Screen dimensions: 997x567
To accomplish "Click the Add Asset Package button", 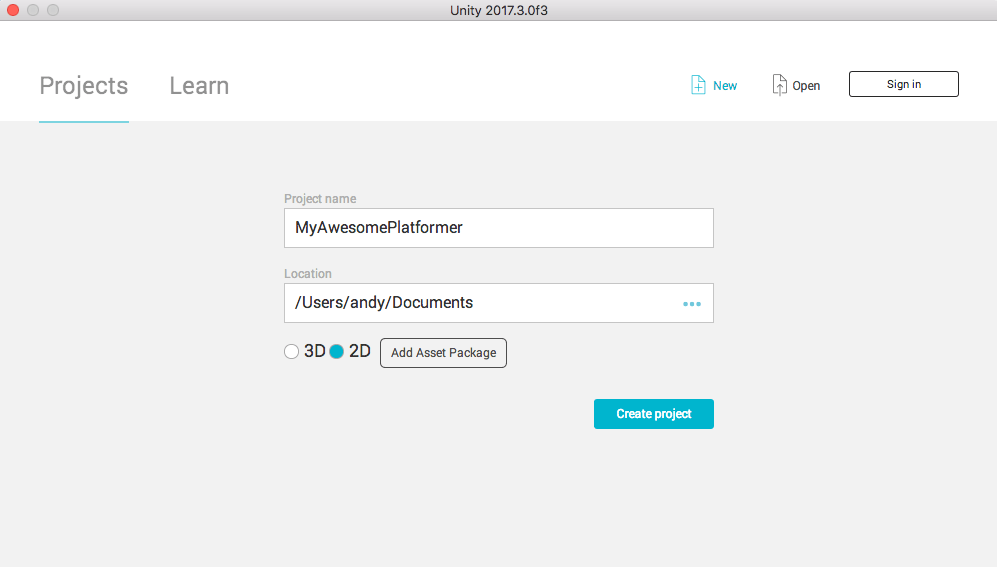I will (443, 353).
